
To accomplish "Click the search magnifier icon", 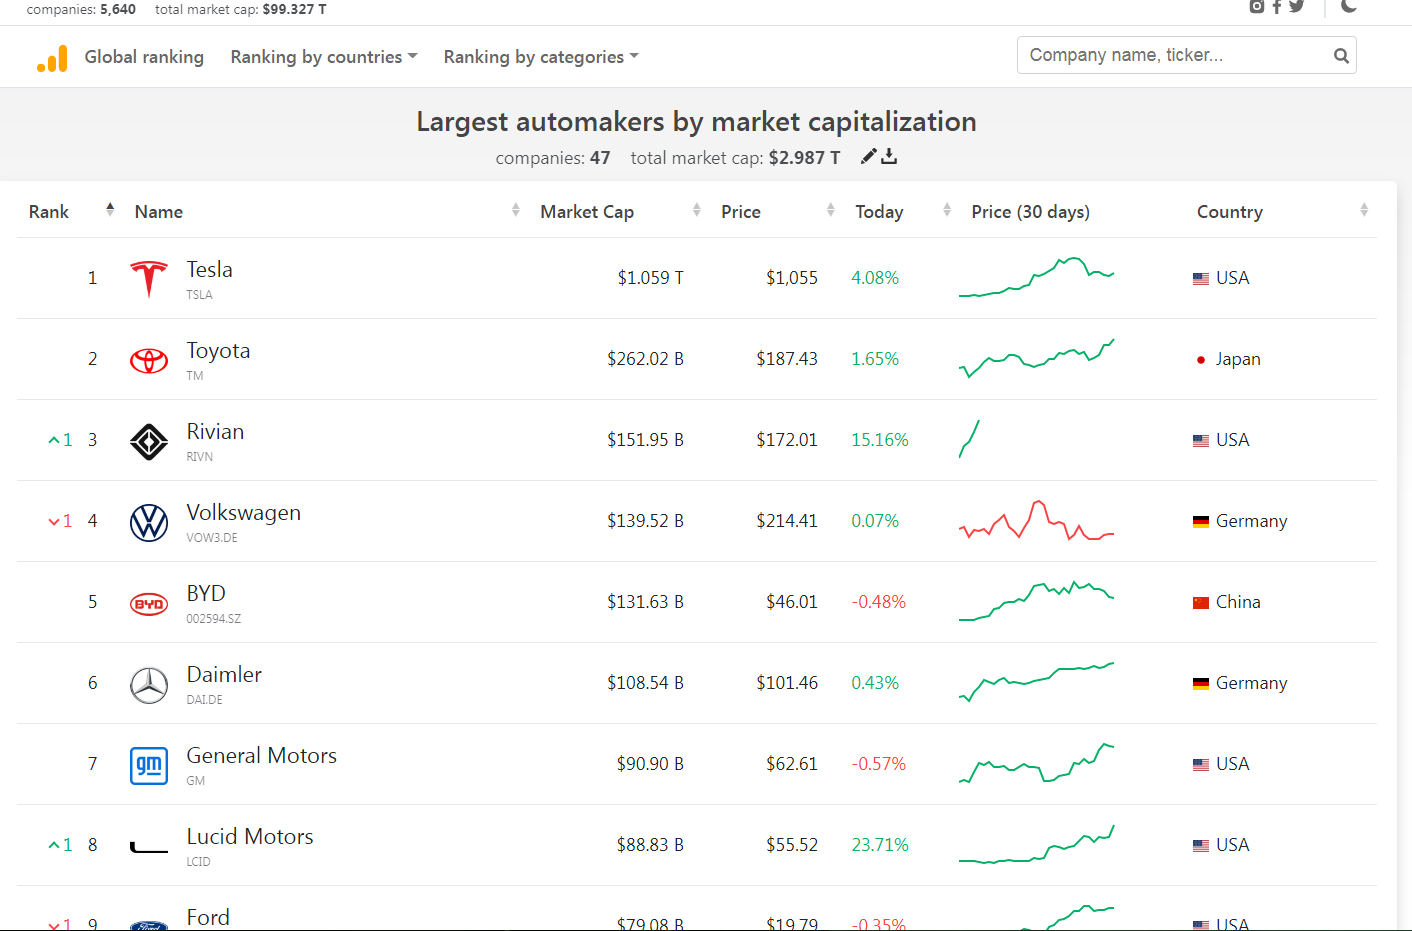I will point(1341,56).
